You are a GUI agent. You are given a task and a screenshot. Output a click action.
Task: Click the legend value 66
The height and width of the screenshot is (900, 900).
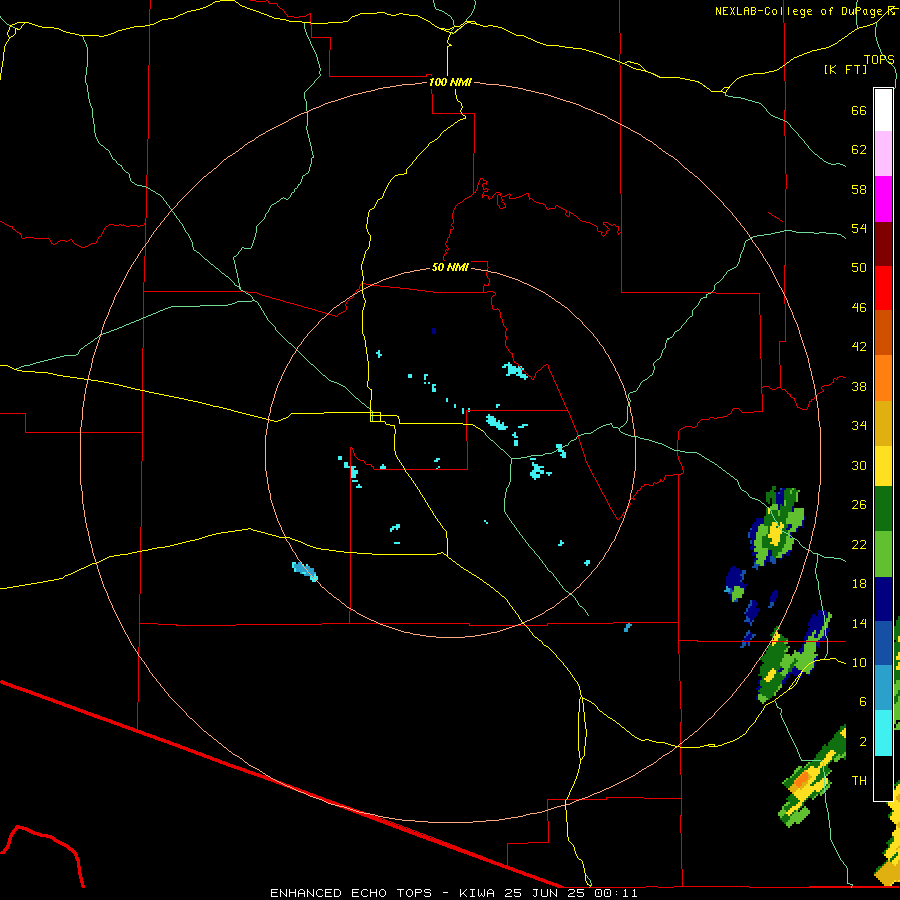click(x=859, y=110)
